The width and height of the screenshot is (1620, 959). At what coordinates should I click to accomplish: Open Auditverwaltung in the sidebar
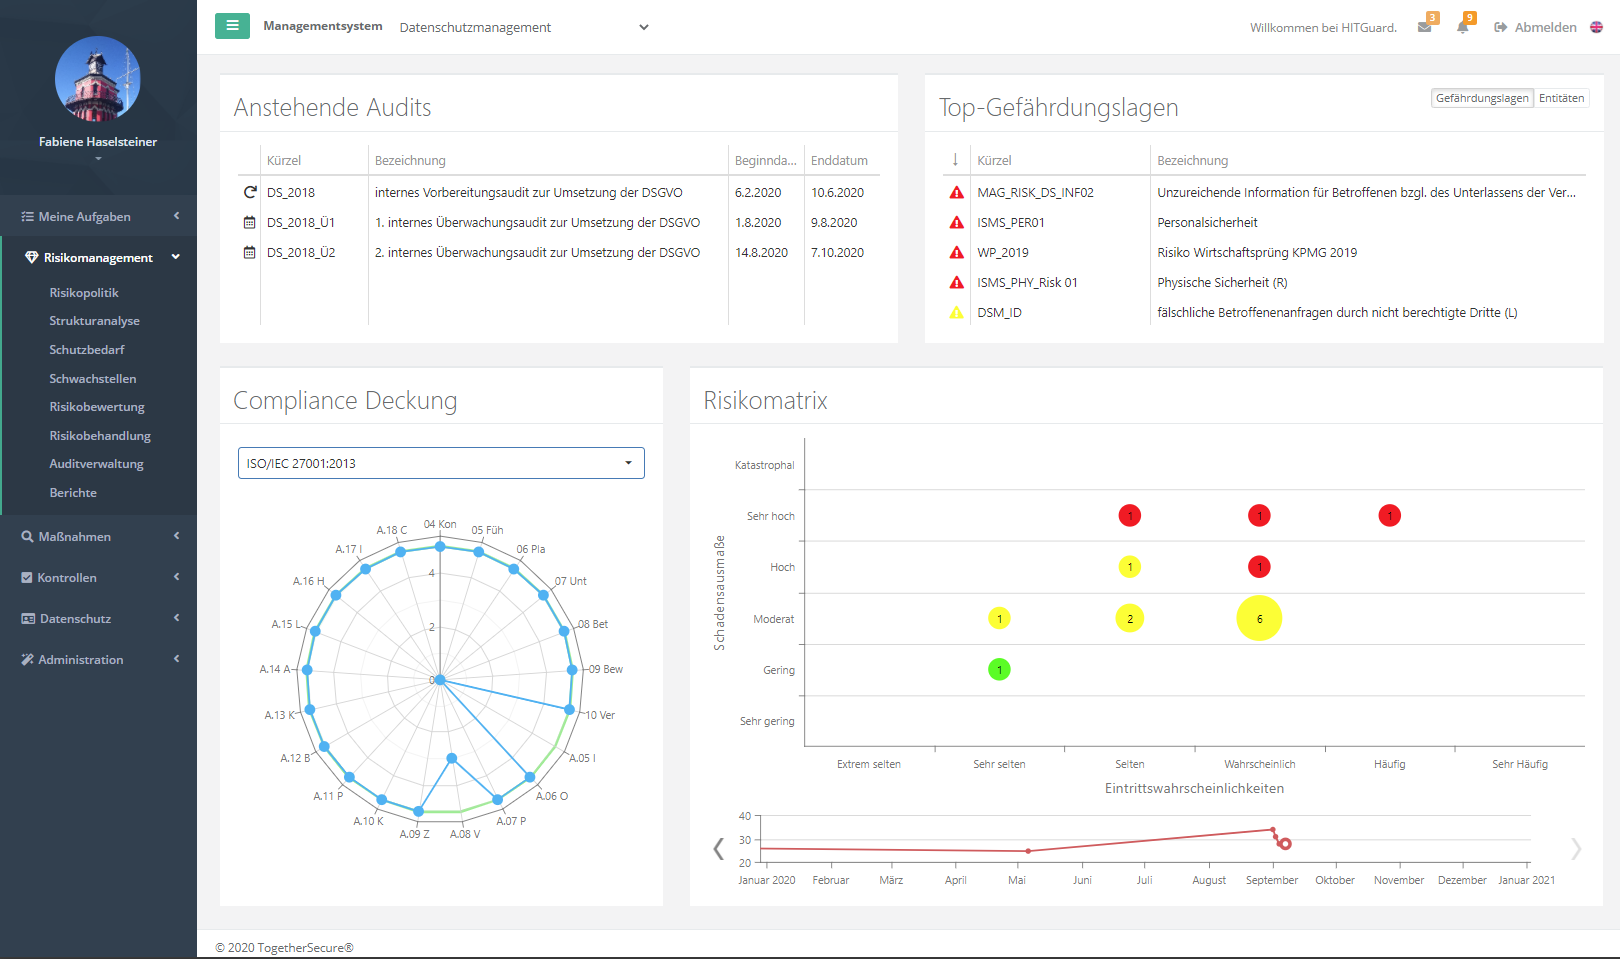point(96,464)
